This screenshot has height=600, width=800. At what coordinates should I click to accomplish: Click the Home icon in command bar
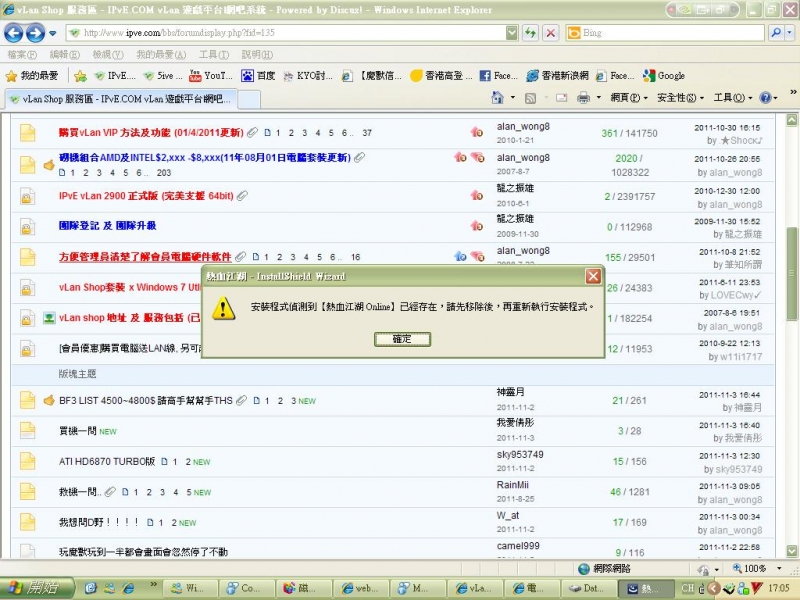(x=499, y=98)
